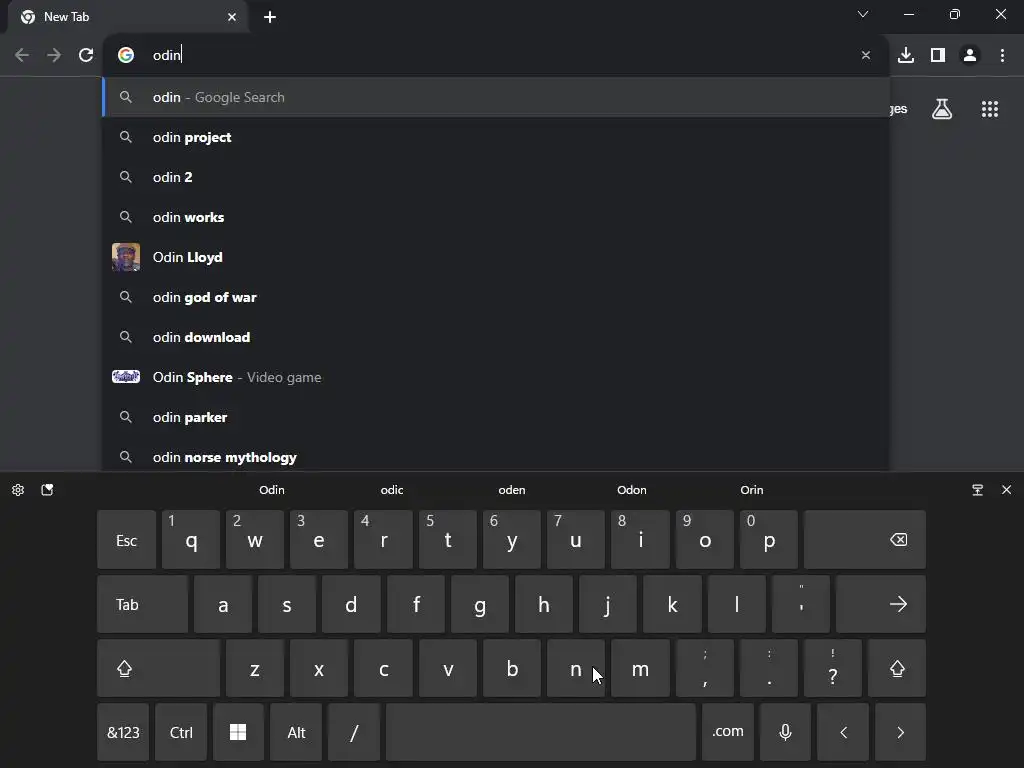This screenshot has width=1024, height=768.
Task: Choose suggestion Odin Lloyd
Action: pyautogui.click(x=496, y=257)
